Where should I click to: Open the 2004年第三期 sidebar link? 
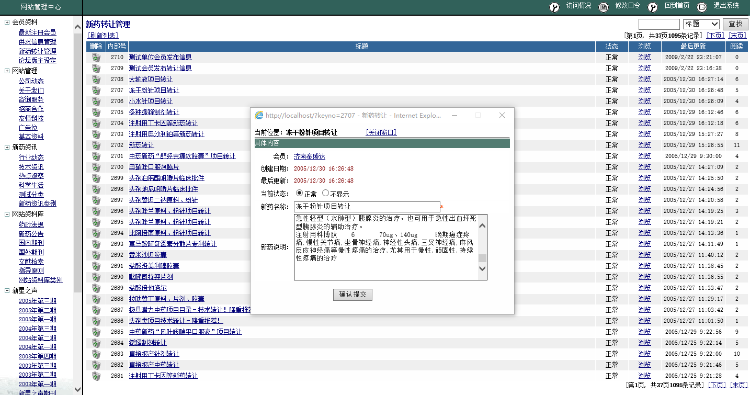pyautogui.click(x=37, y=329)
